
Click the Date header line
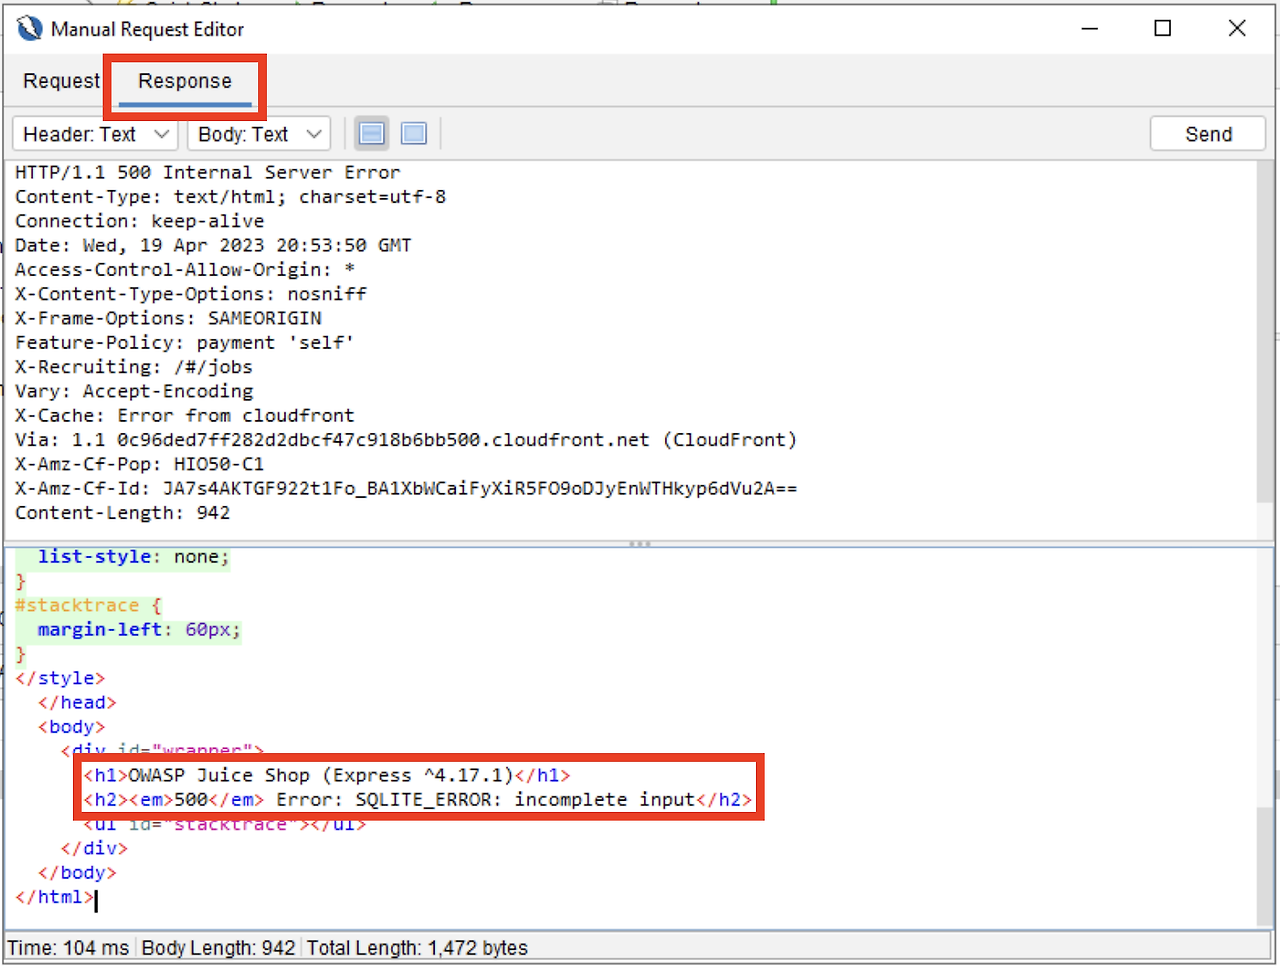pyautogui.click(x=213, y=245)
